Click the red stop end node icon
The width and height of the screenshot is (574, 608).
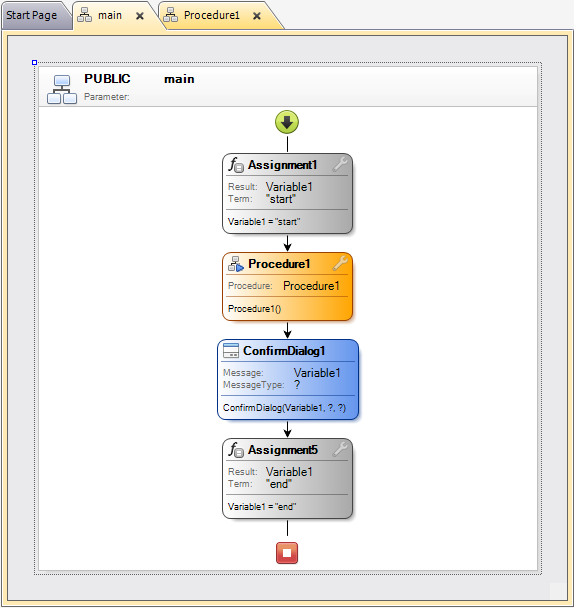(287, 553)
